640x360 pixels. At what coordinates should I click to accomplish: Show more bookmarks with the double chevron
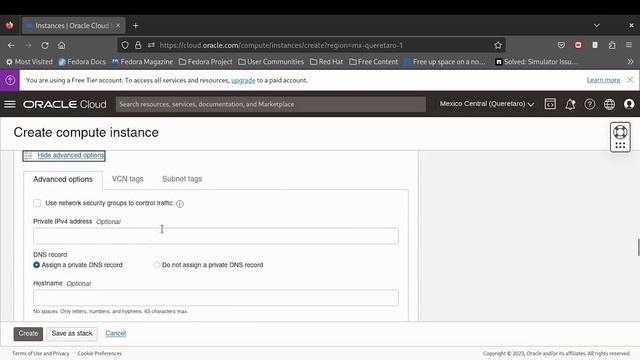tap(630, 62)
